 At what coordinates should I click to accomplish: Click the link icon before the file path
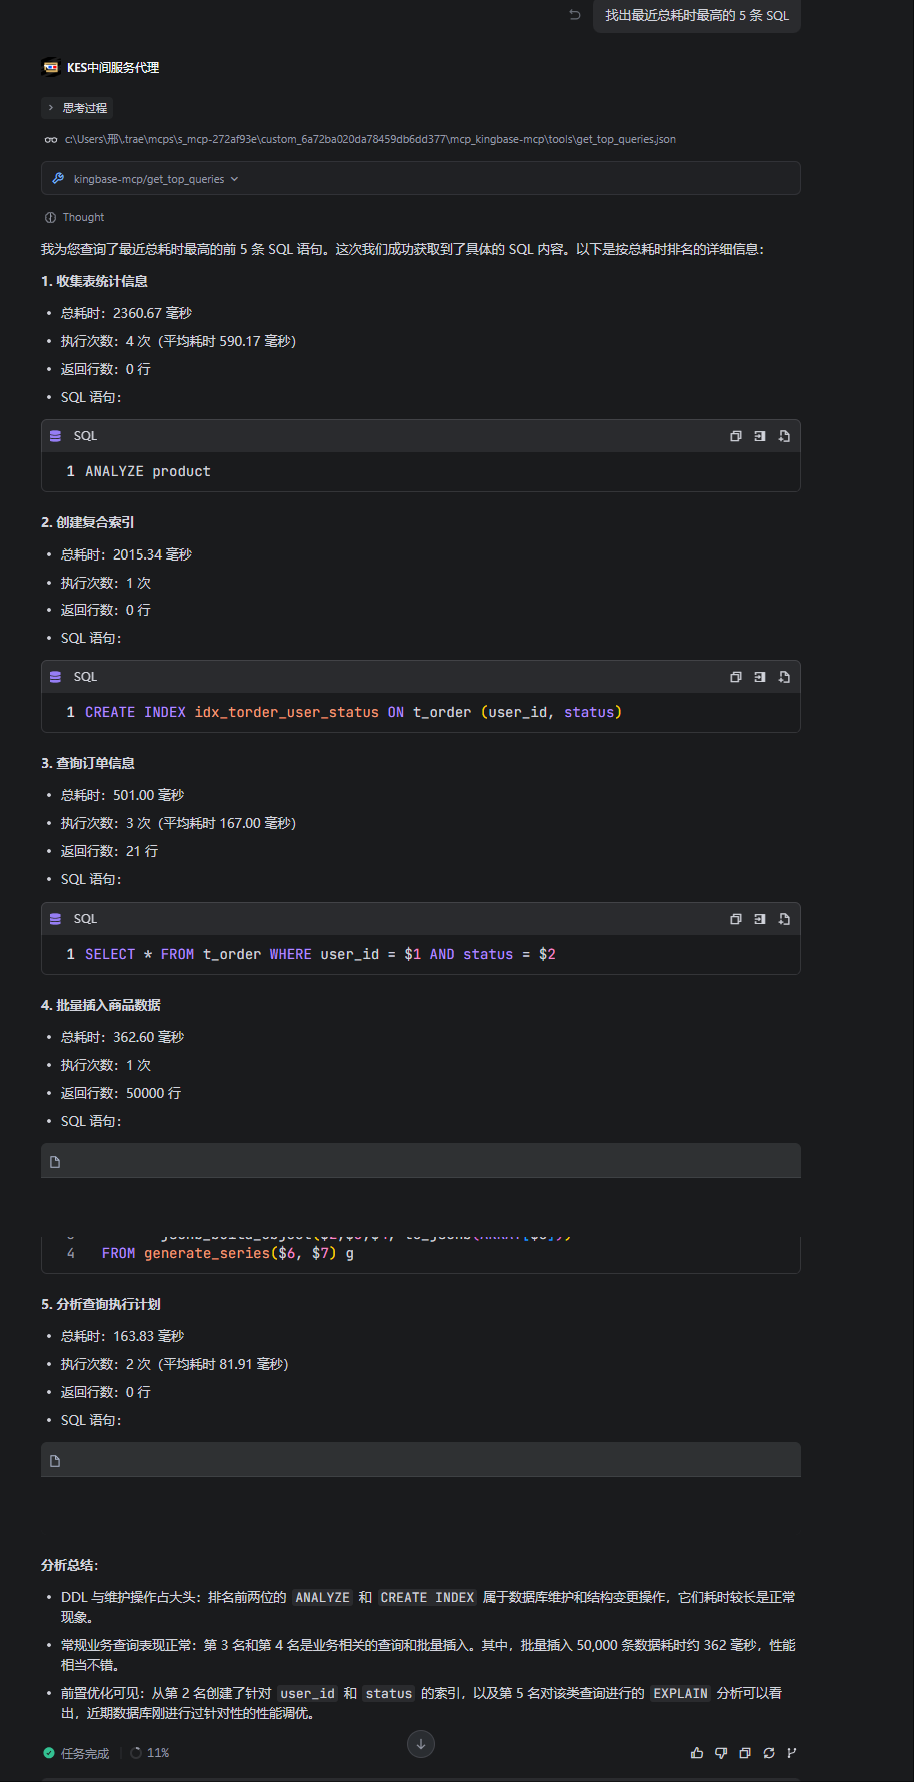click(x=50, y=139)
